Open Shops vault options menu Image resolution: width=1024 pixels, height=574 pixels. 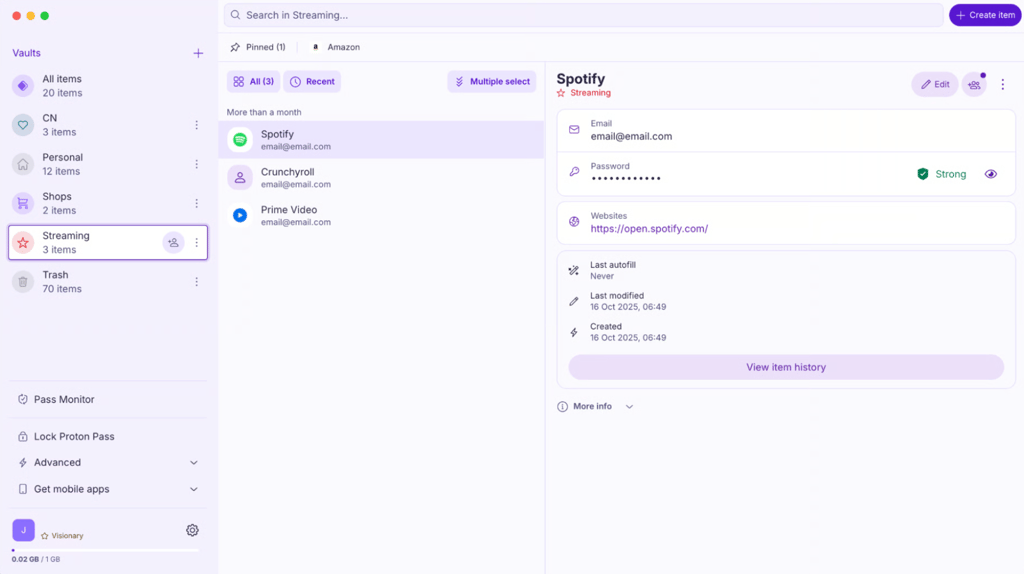click(197, 203)
